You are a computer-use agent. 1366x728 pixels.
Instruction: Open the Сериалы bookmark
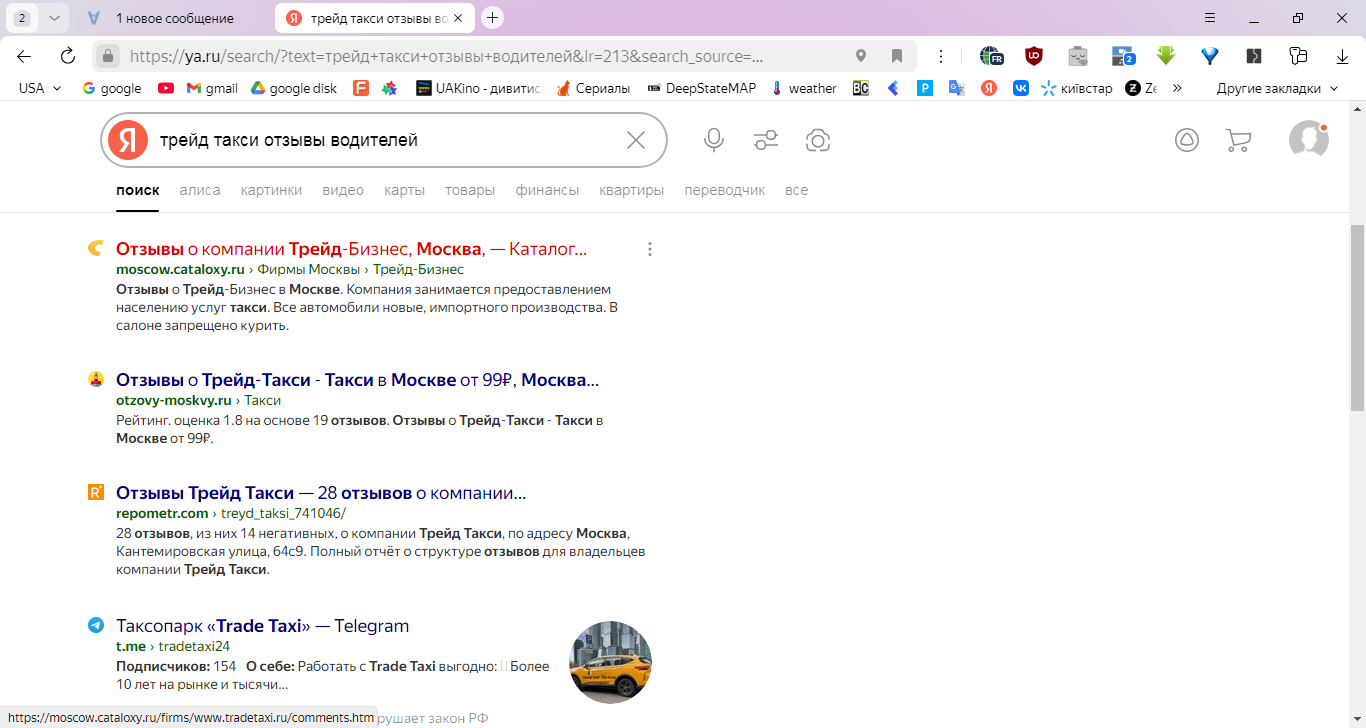coord(594,88)
